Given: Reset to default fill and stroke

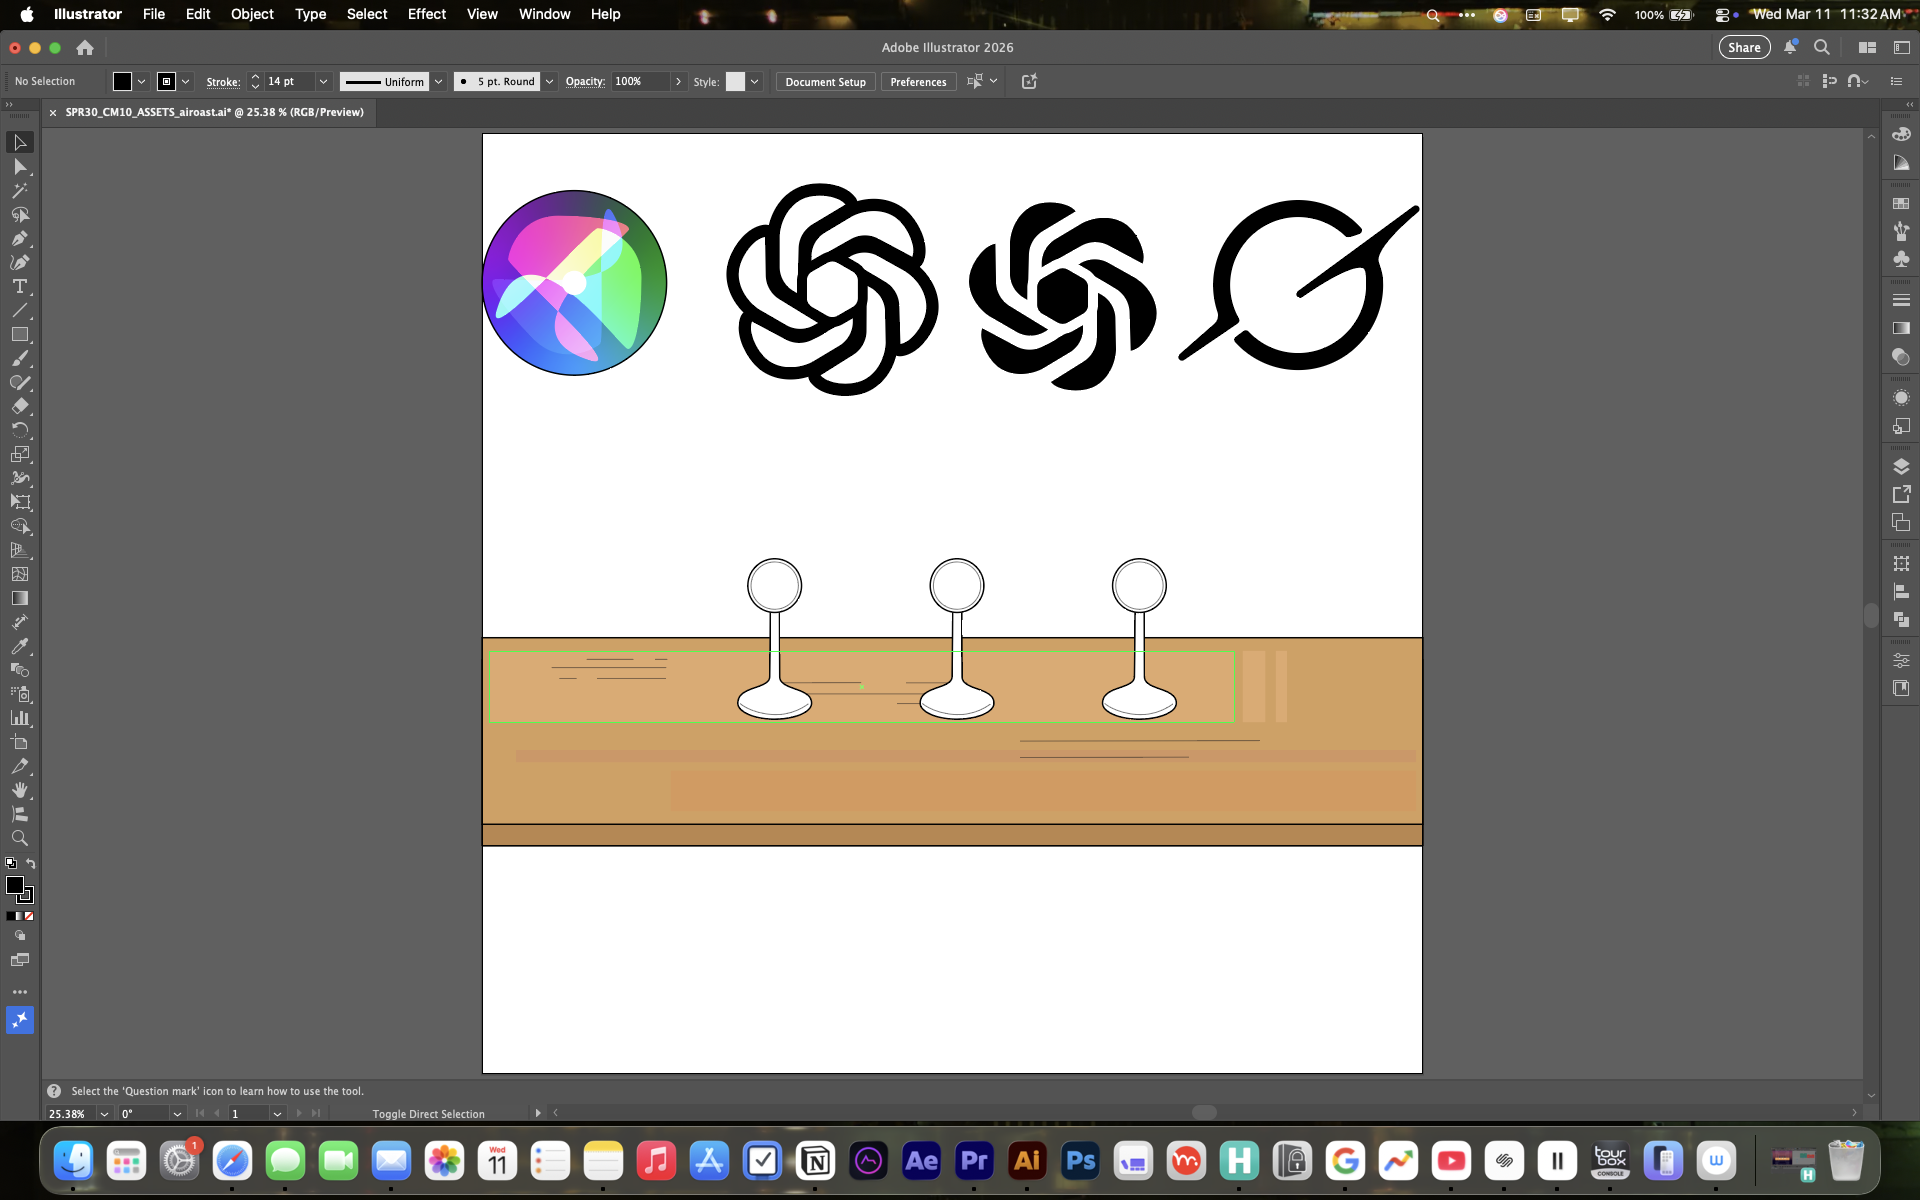Looking at the screenshot, I should [11, 863].
